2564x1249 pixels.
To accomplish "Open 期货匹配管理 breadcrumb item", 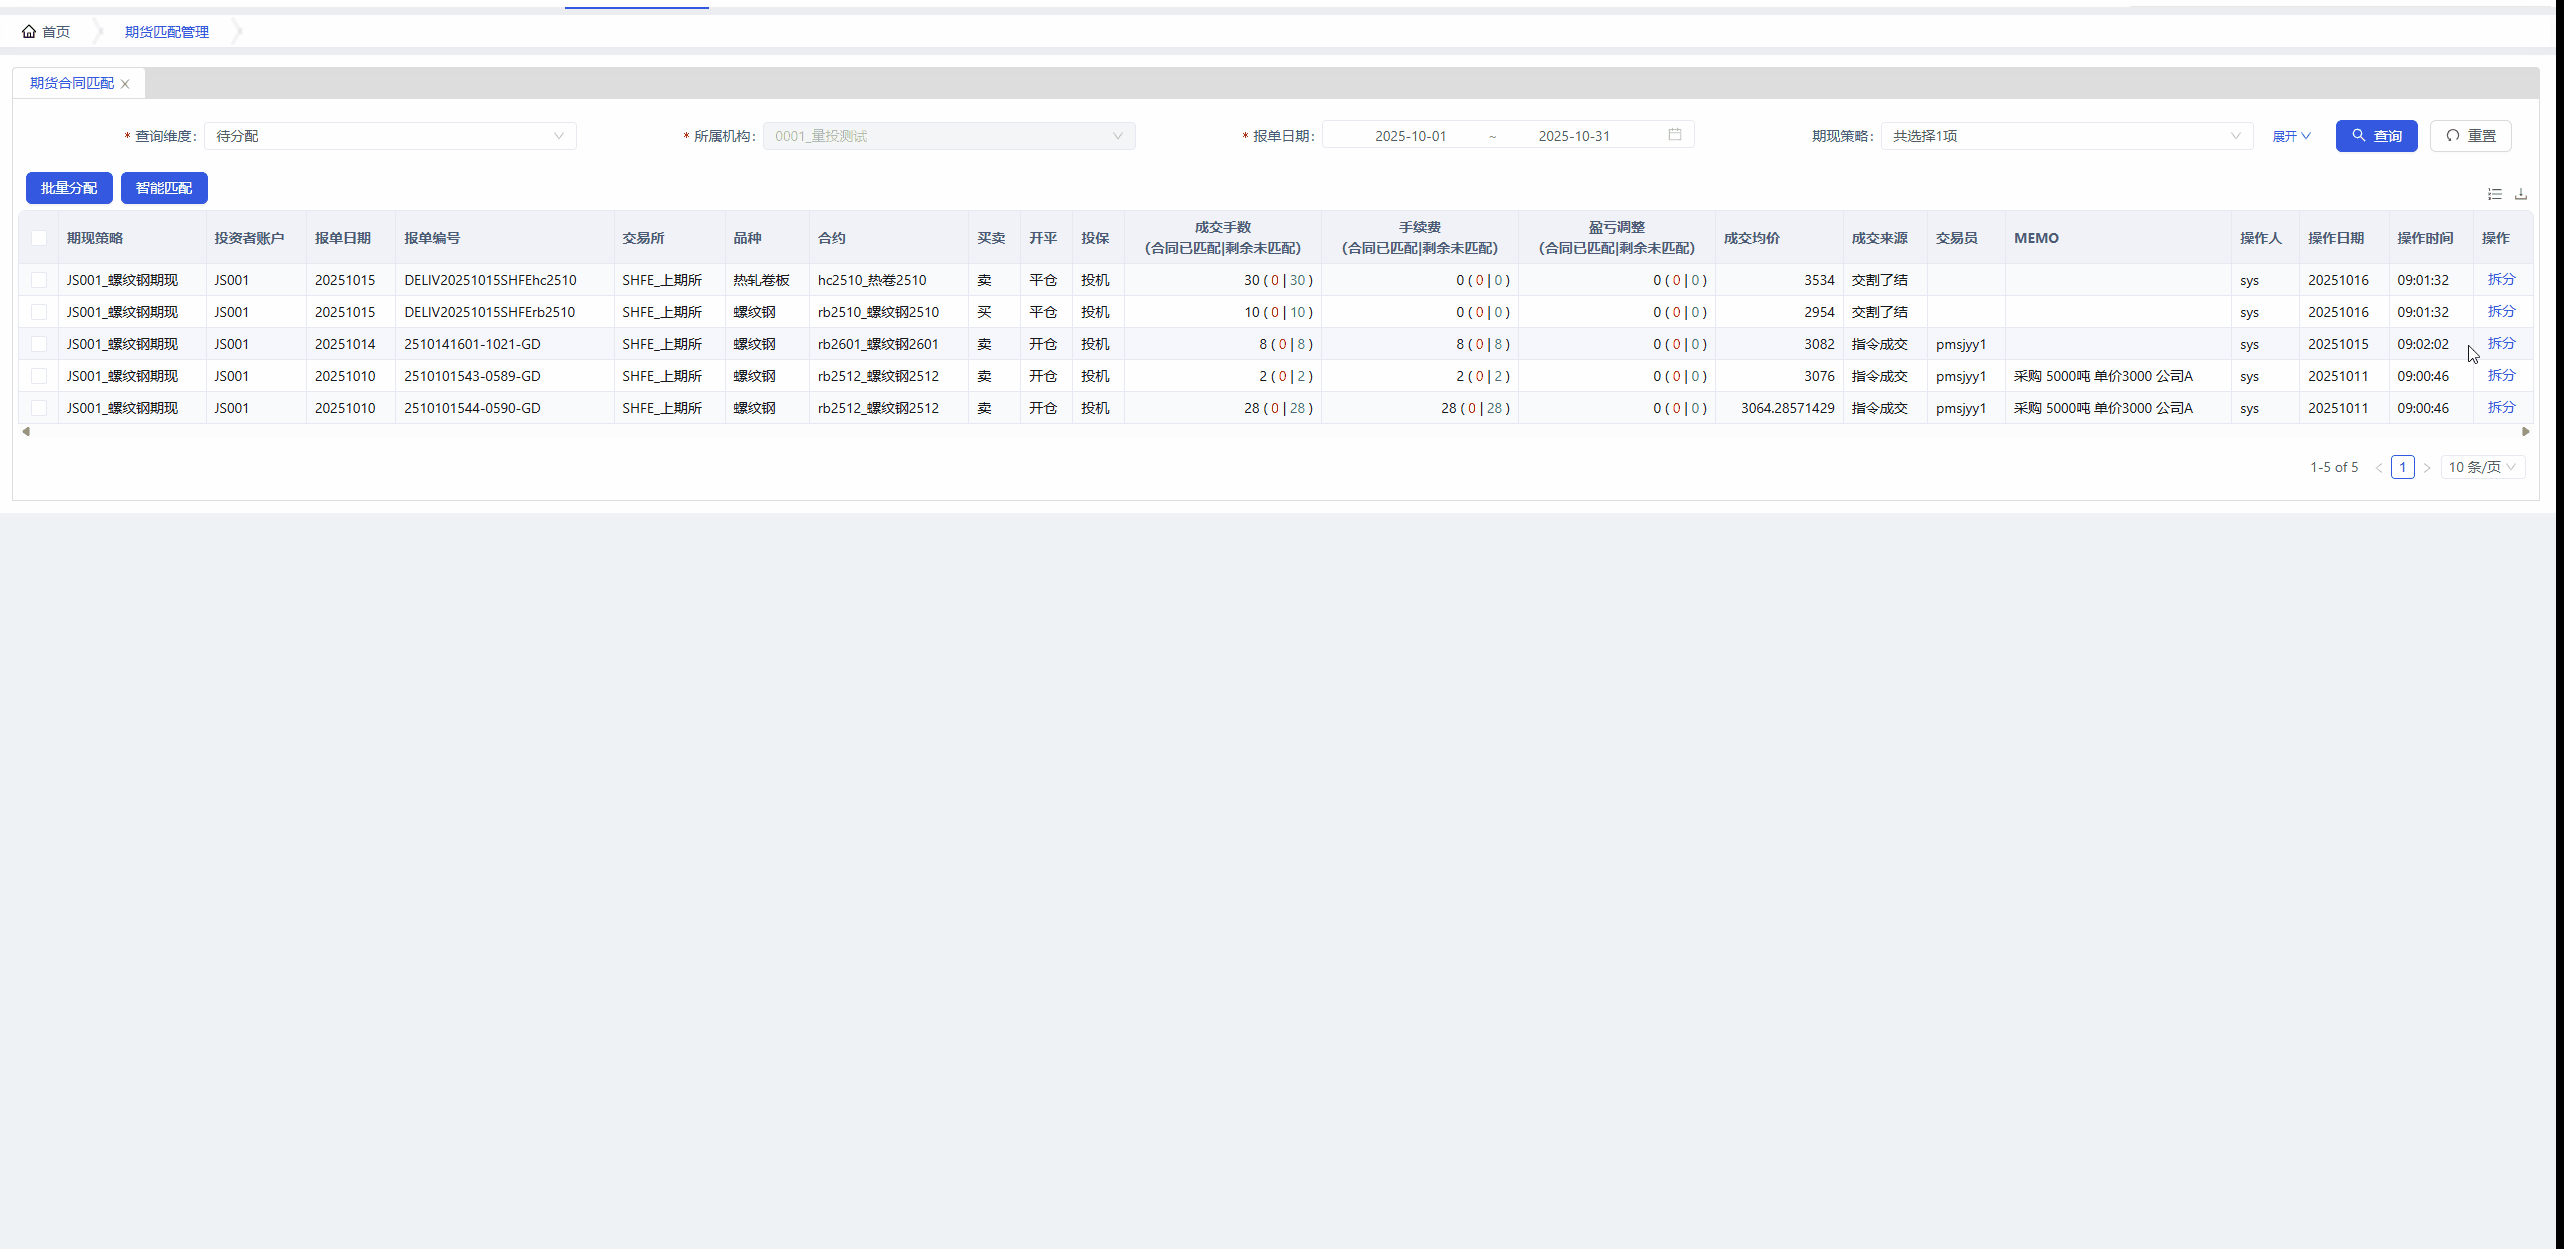I will [167, 32].
